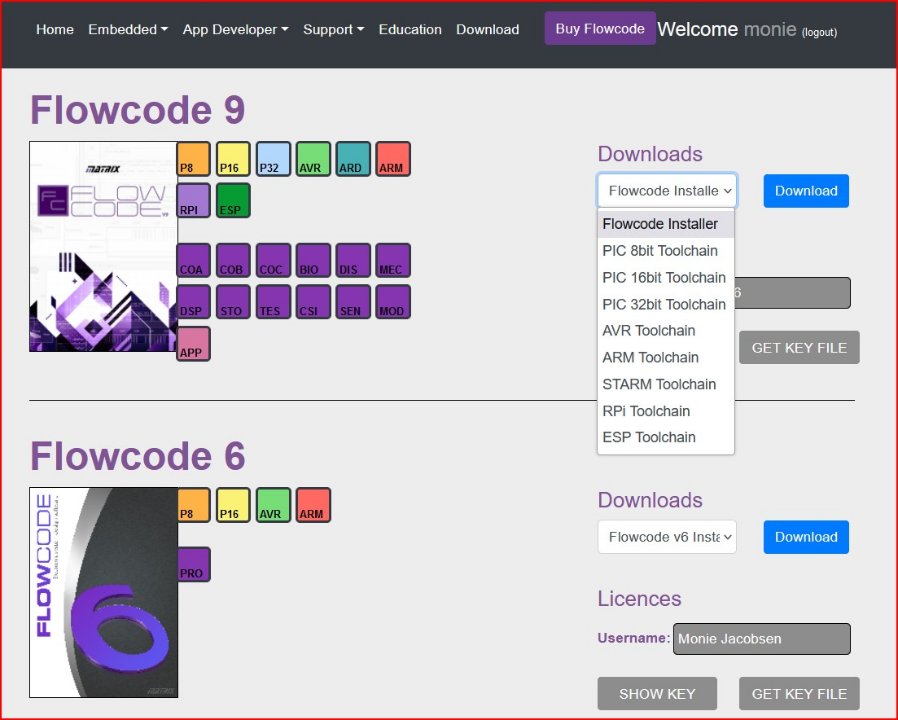Click the COA component pack badge

pyautogui.click(x=194, y=260)
